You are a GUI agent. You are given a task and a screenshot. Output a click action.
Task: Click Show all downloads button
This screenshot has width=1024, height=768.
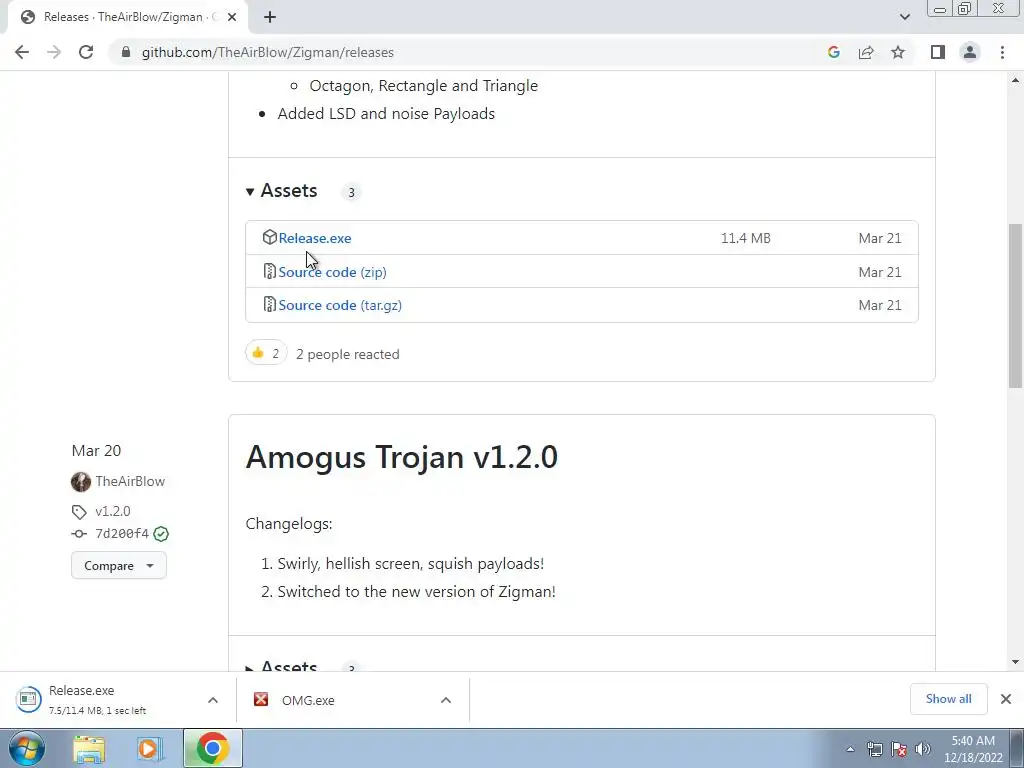click(x=948, y=699)
